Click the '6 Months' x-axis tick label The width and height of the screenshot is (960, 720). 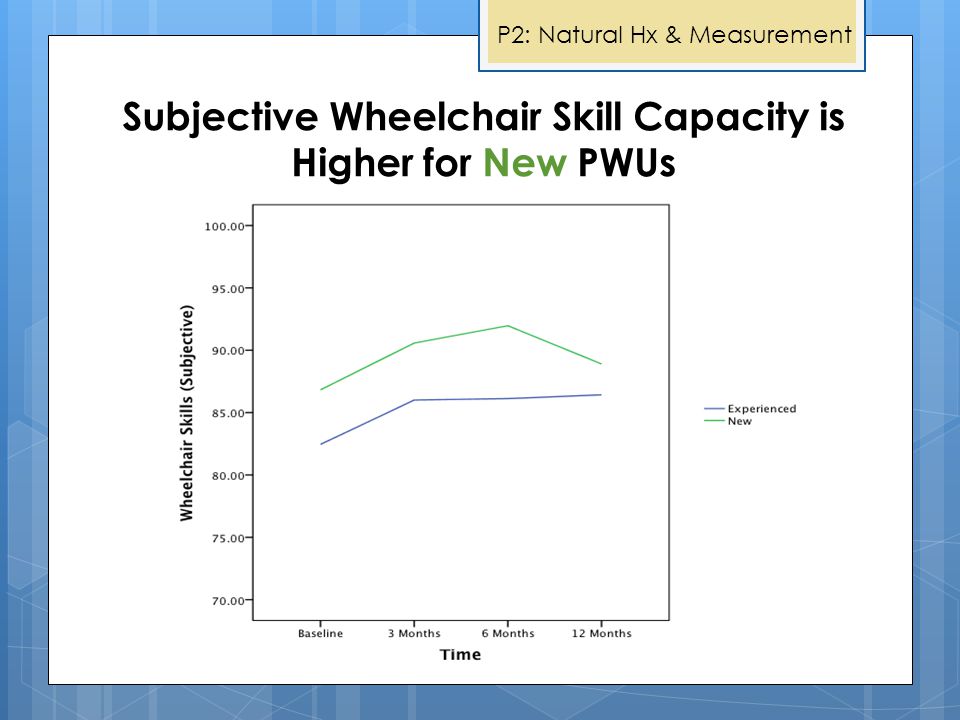coord(508,634)
